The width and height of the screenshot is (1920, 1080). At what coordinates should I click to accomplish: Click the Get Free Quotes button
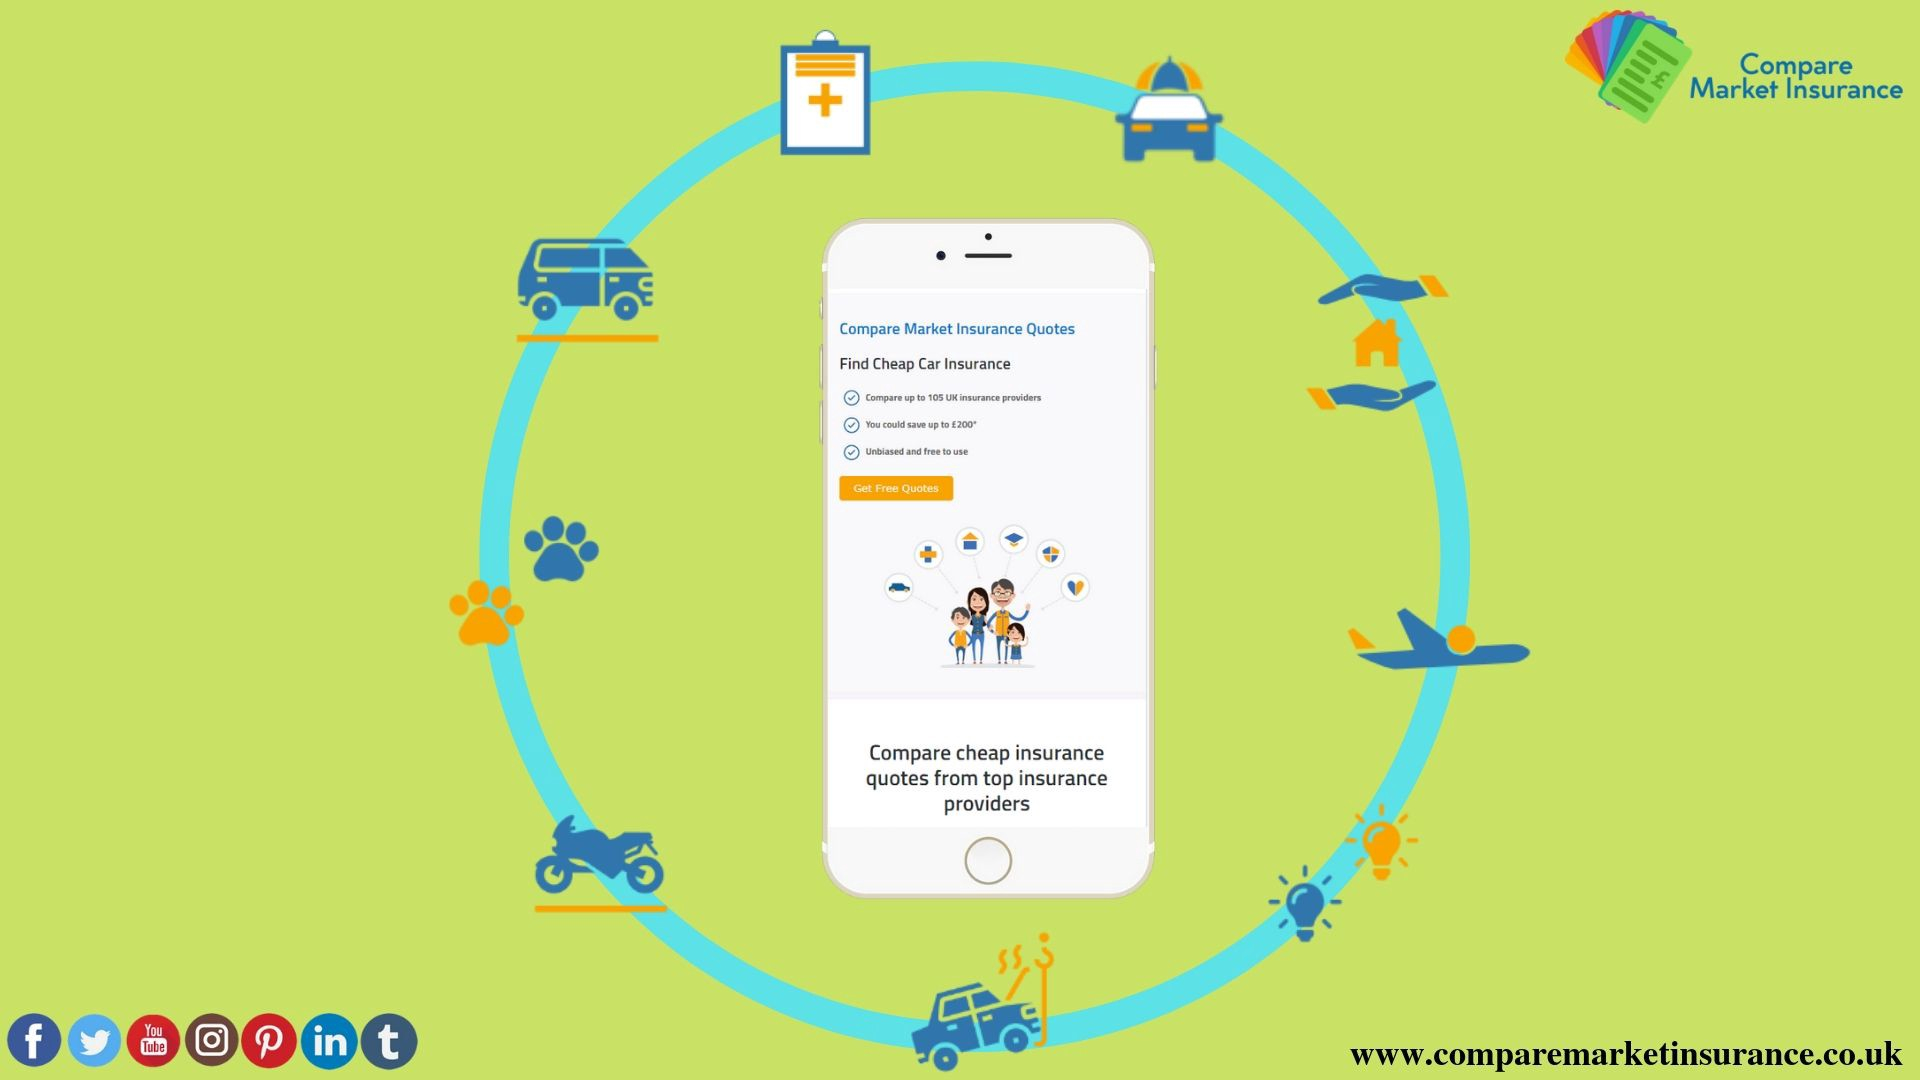[897, 488]
